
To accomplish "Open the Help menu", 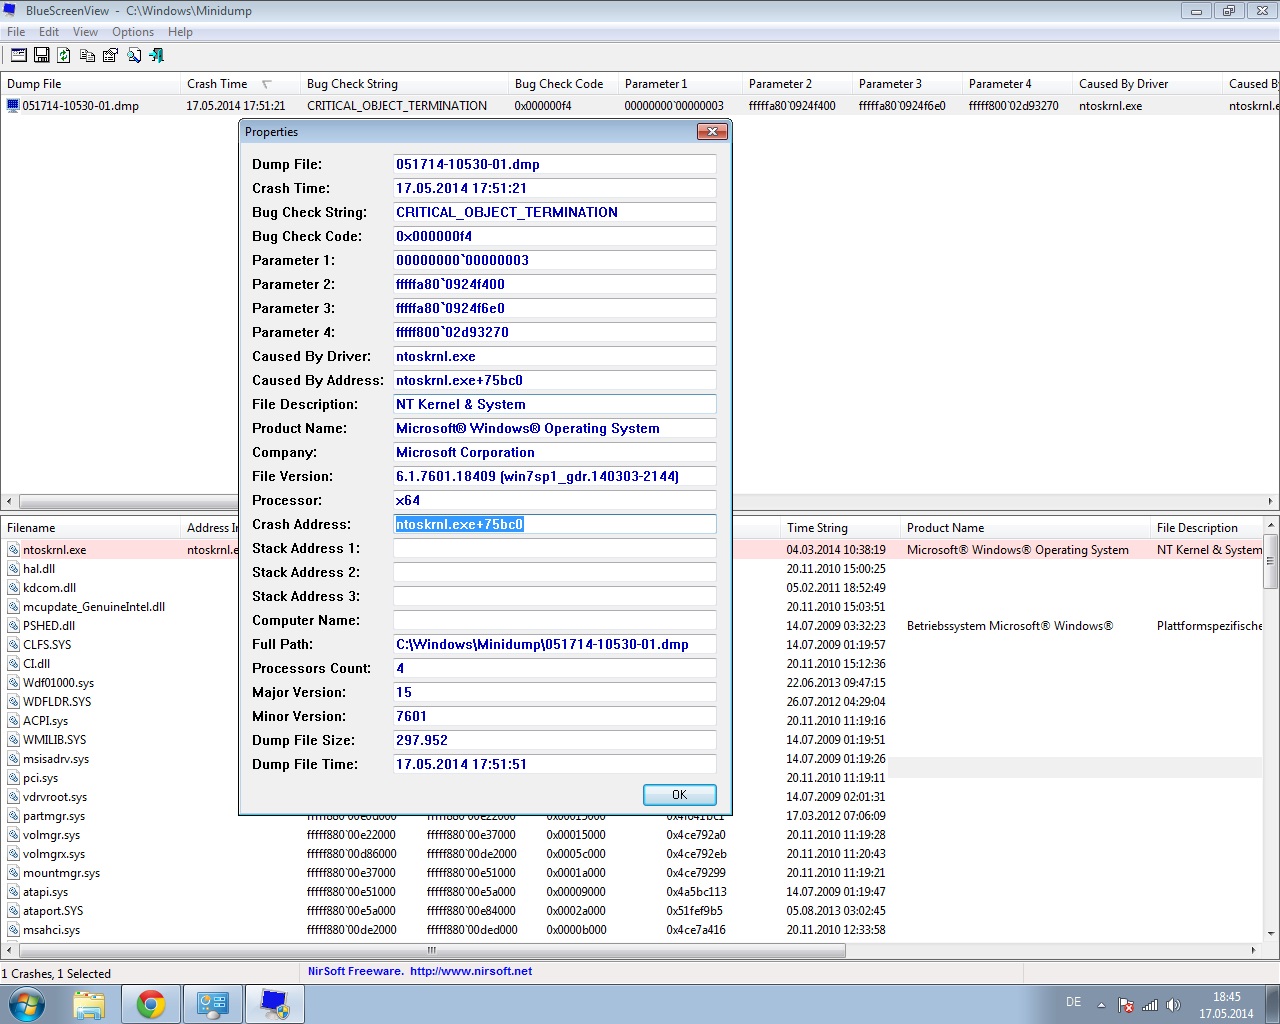I will [x=180, y=32].
